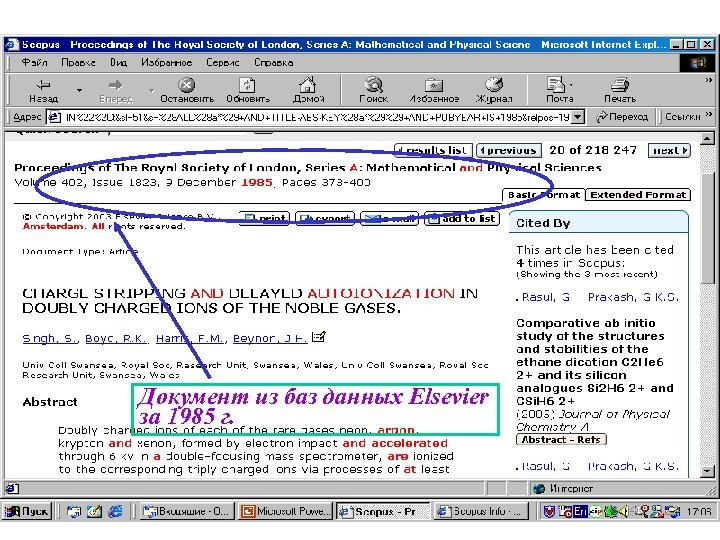Print page with Печать icon
Image resolution: width=720 pixels, height=540 pixels.
(620, 90)
